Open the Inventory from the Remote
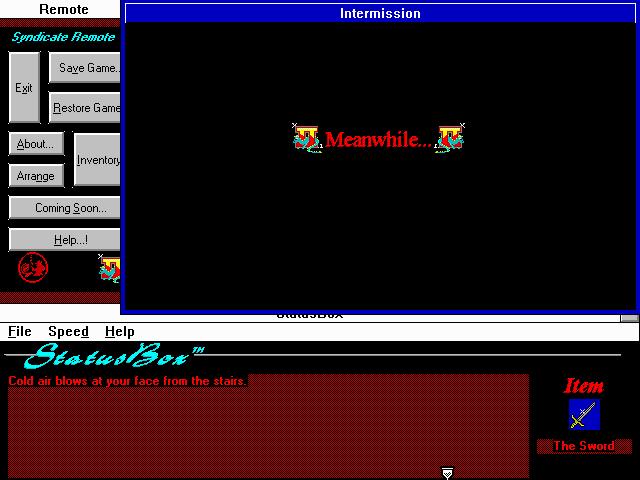 pos(97,160)
